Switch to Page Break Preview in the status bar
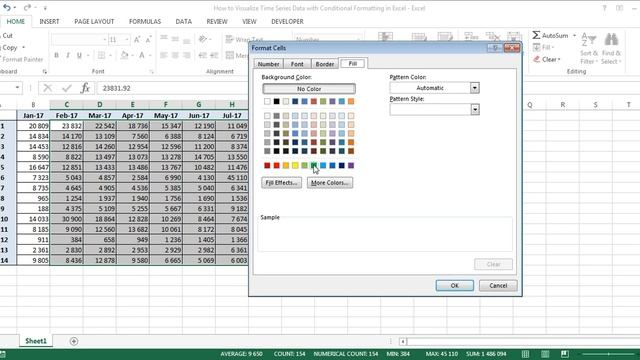 coord(564,354)
